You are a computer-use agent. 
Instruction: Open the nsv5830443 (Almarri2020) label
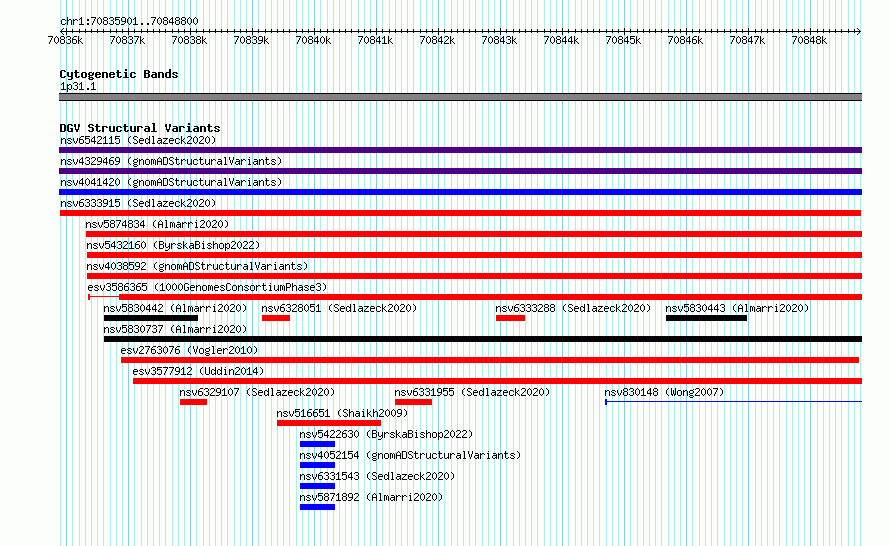(737, 308)
